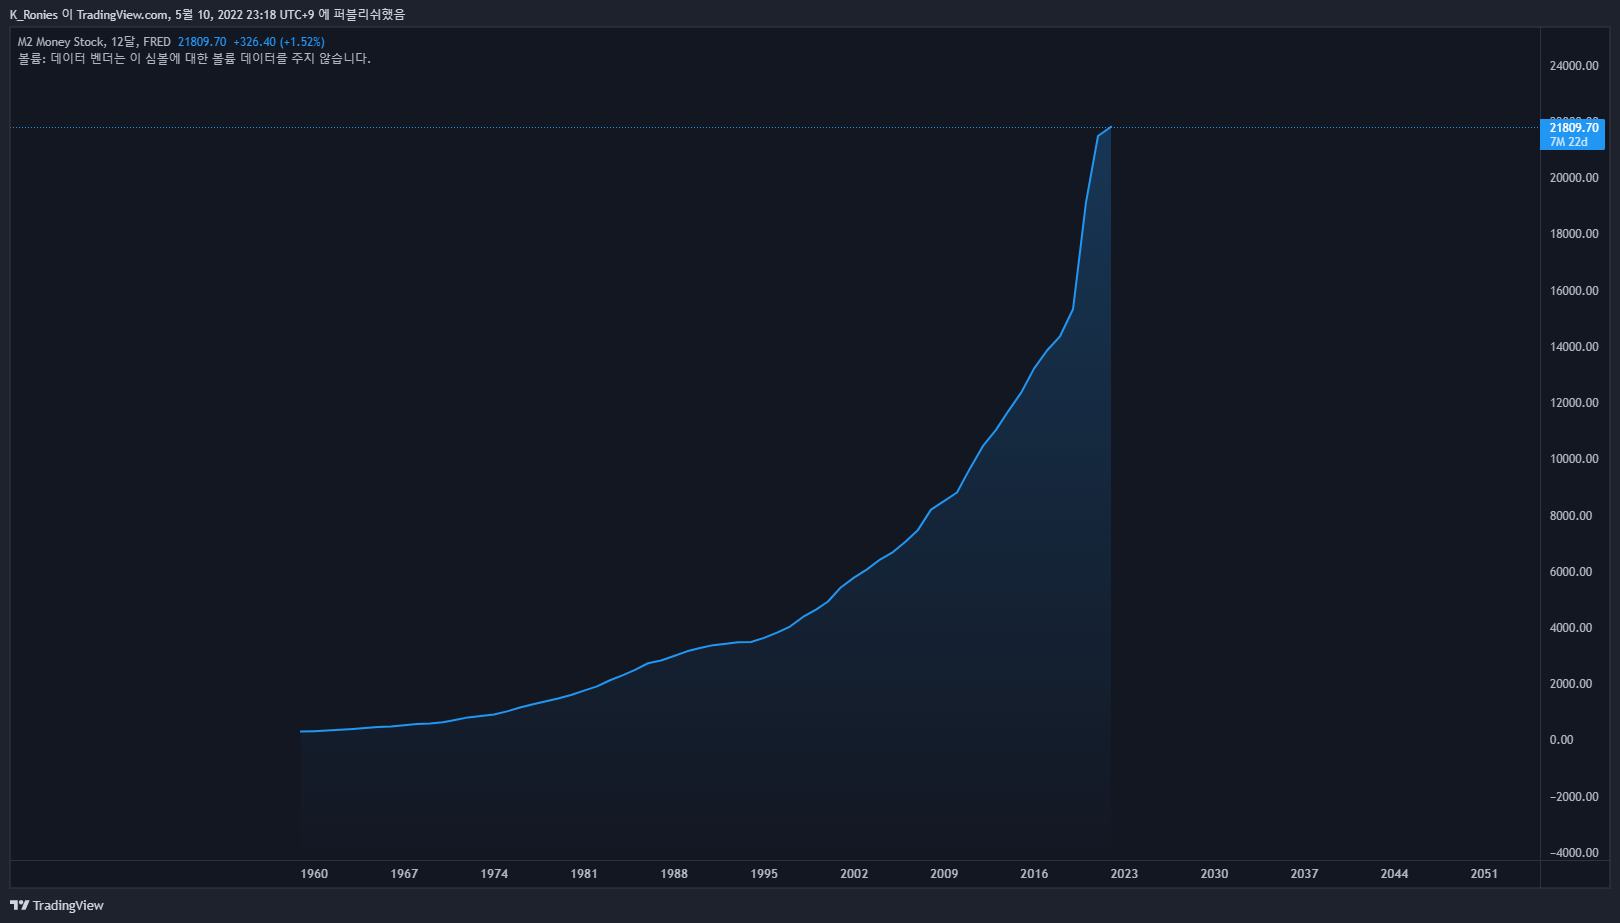The height and width of the screenshot is (923, 1620).
Task: Click the 0.00 price axis label
Action: coord(1561,740)
